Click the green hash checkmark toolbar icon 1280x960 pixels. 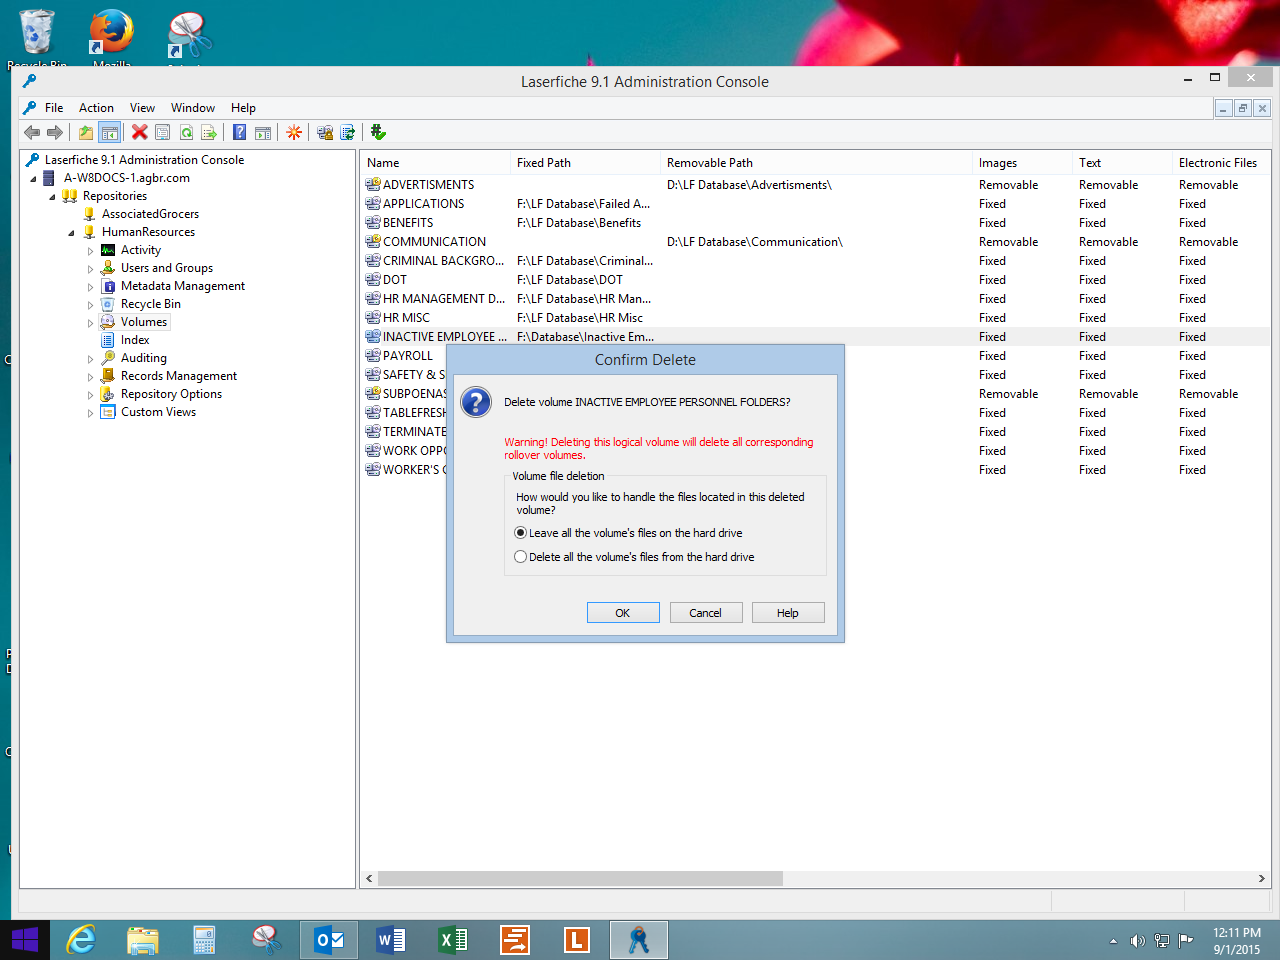pos(378,132)
